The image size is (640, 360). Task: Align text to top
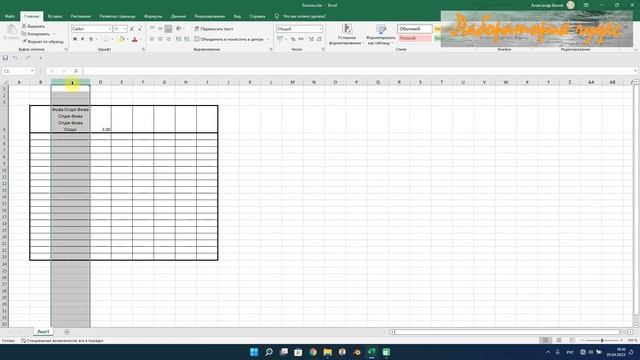coord(152,29)
